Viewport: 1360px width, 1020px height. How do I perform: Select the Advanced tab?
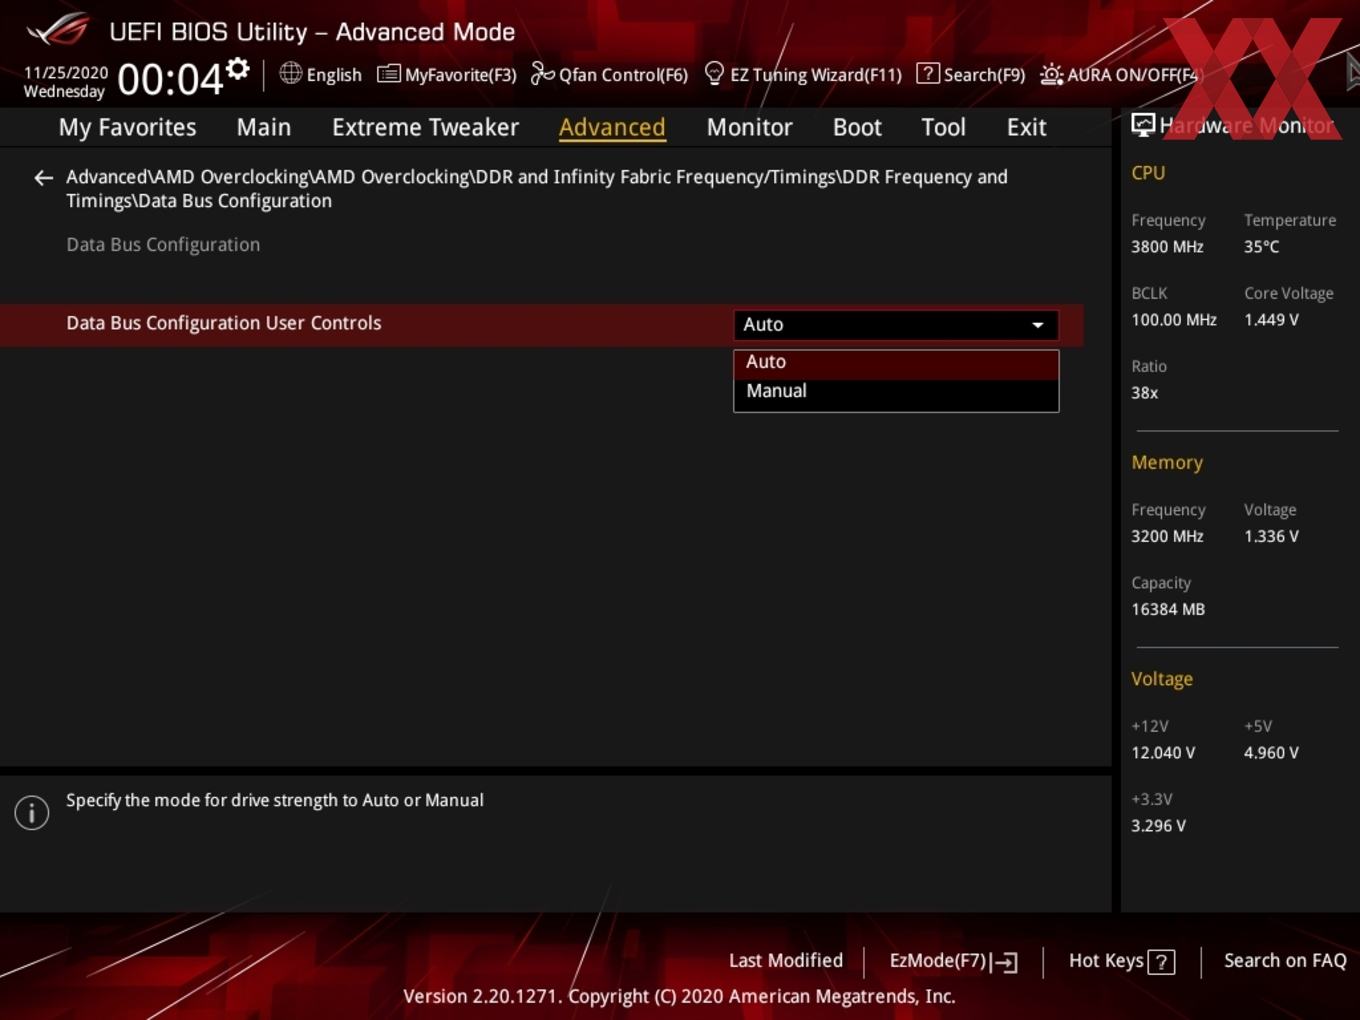pos(612,127)
